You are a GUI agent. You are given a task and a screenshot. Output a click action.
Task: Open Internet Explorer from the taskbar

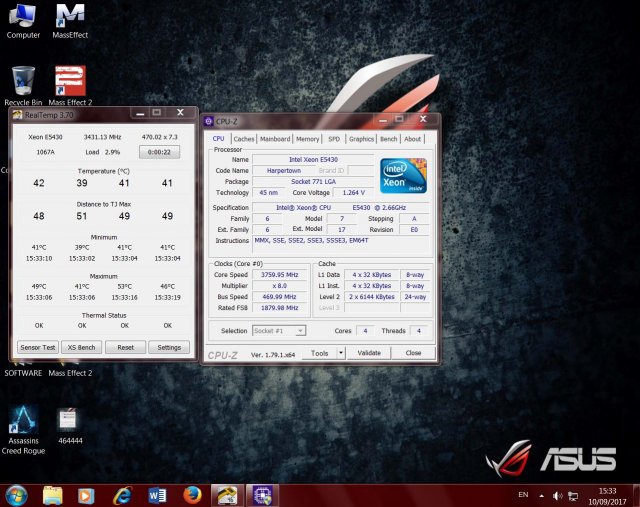pyautogui.click(x=122, y=495)
